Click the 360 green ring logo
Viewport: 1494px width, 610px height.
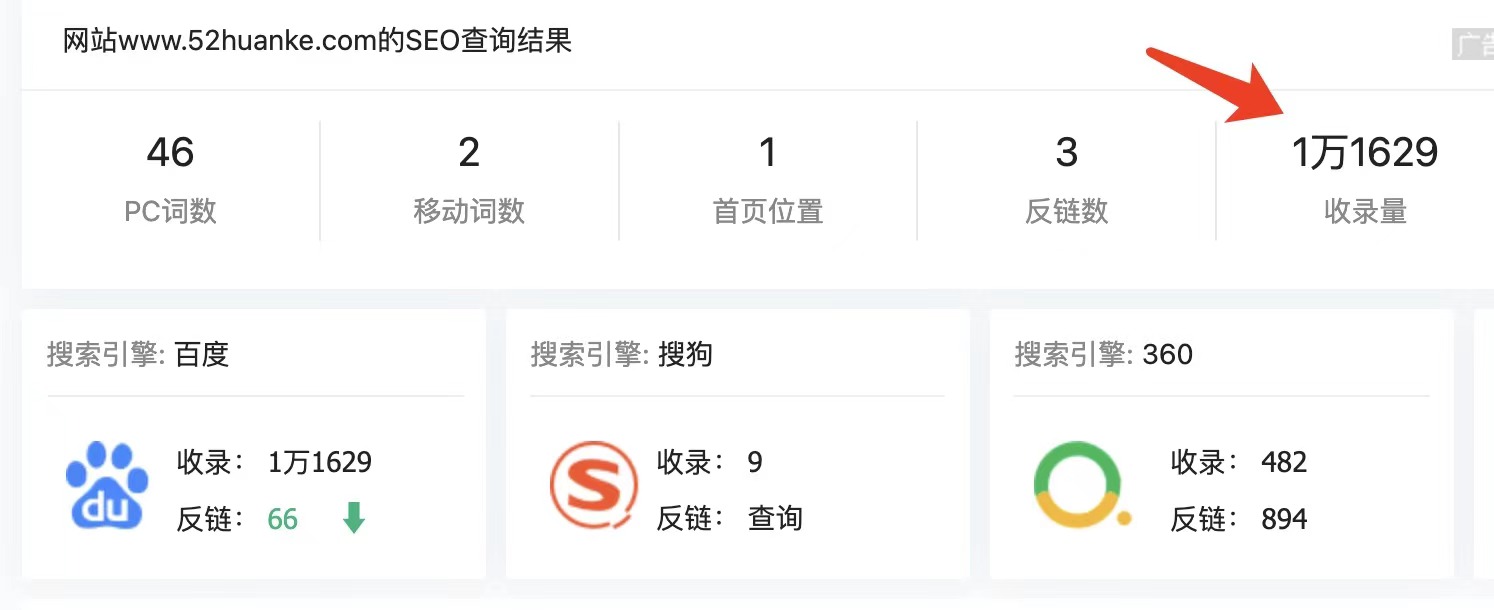1080,485
